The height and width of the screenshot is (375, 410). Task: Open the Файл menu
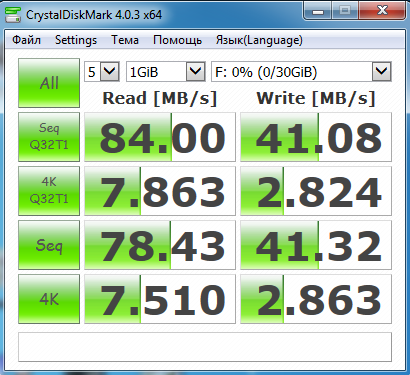(27, 40)
